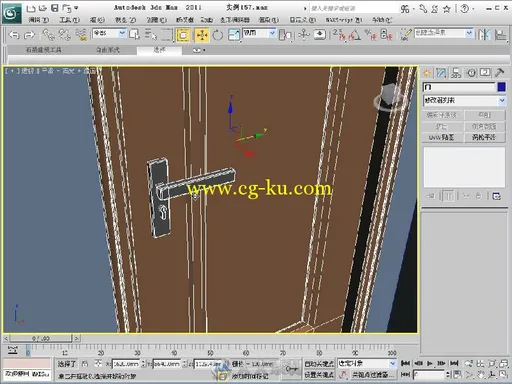The width and height of the screenshot is (512, 384).
Task: Open the MAXScript menu
Action: click(x=344, y=20)
